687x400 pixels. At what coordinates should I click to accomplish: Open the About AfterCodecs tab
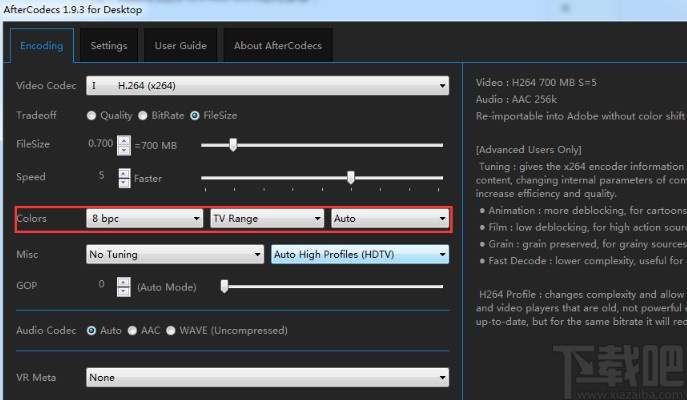[x=278, y=46]
